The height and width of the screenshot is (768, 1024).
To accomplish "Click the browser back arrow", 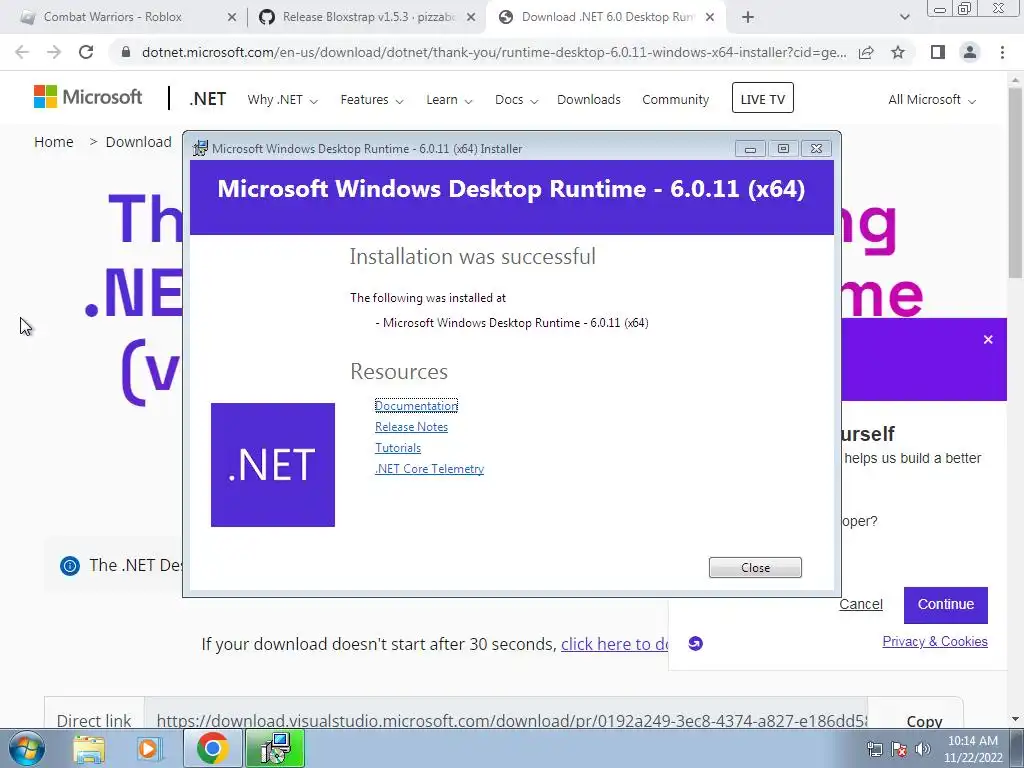I will click(22, 52).
